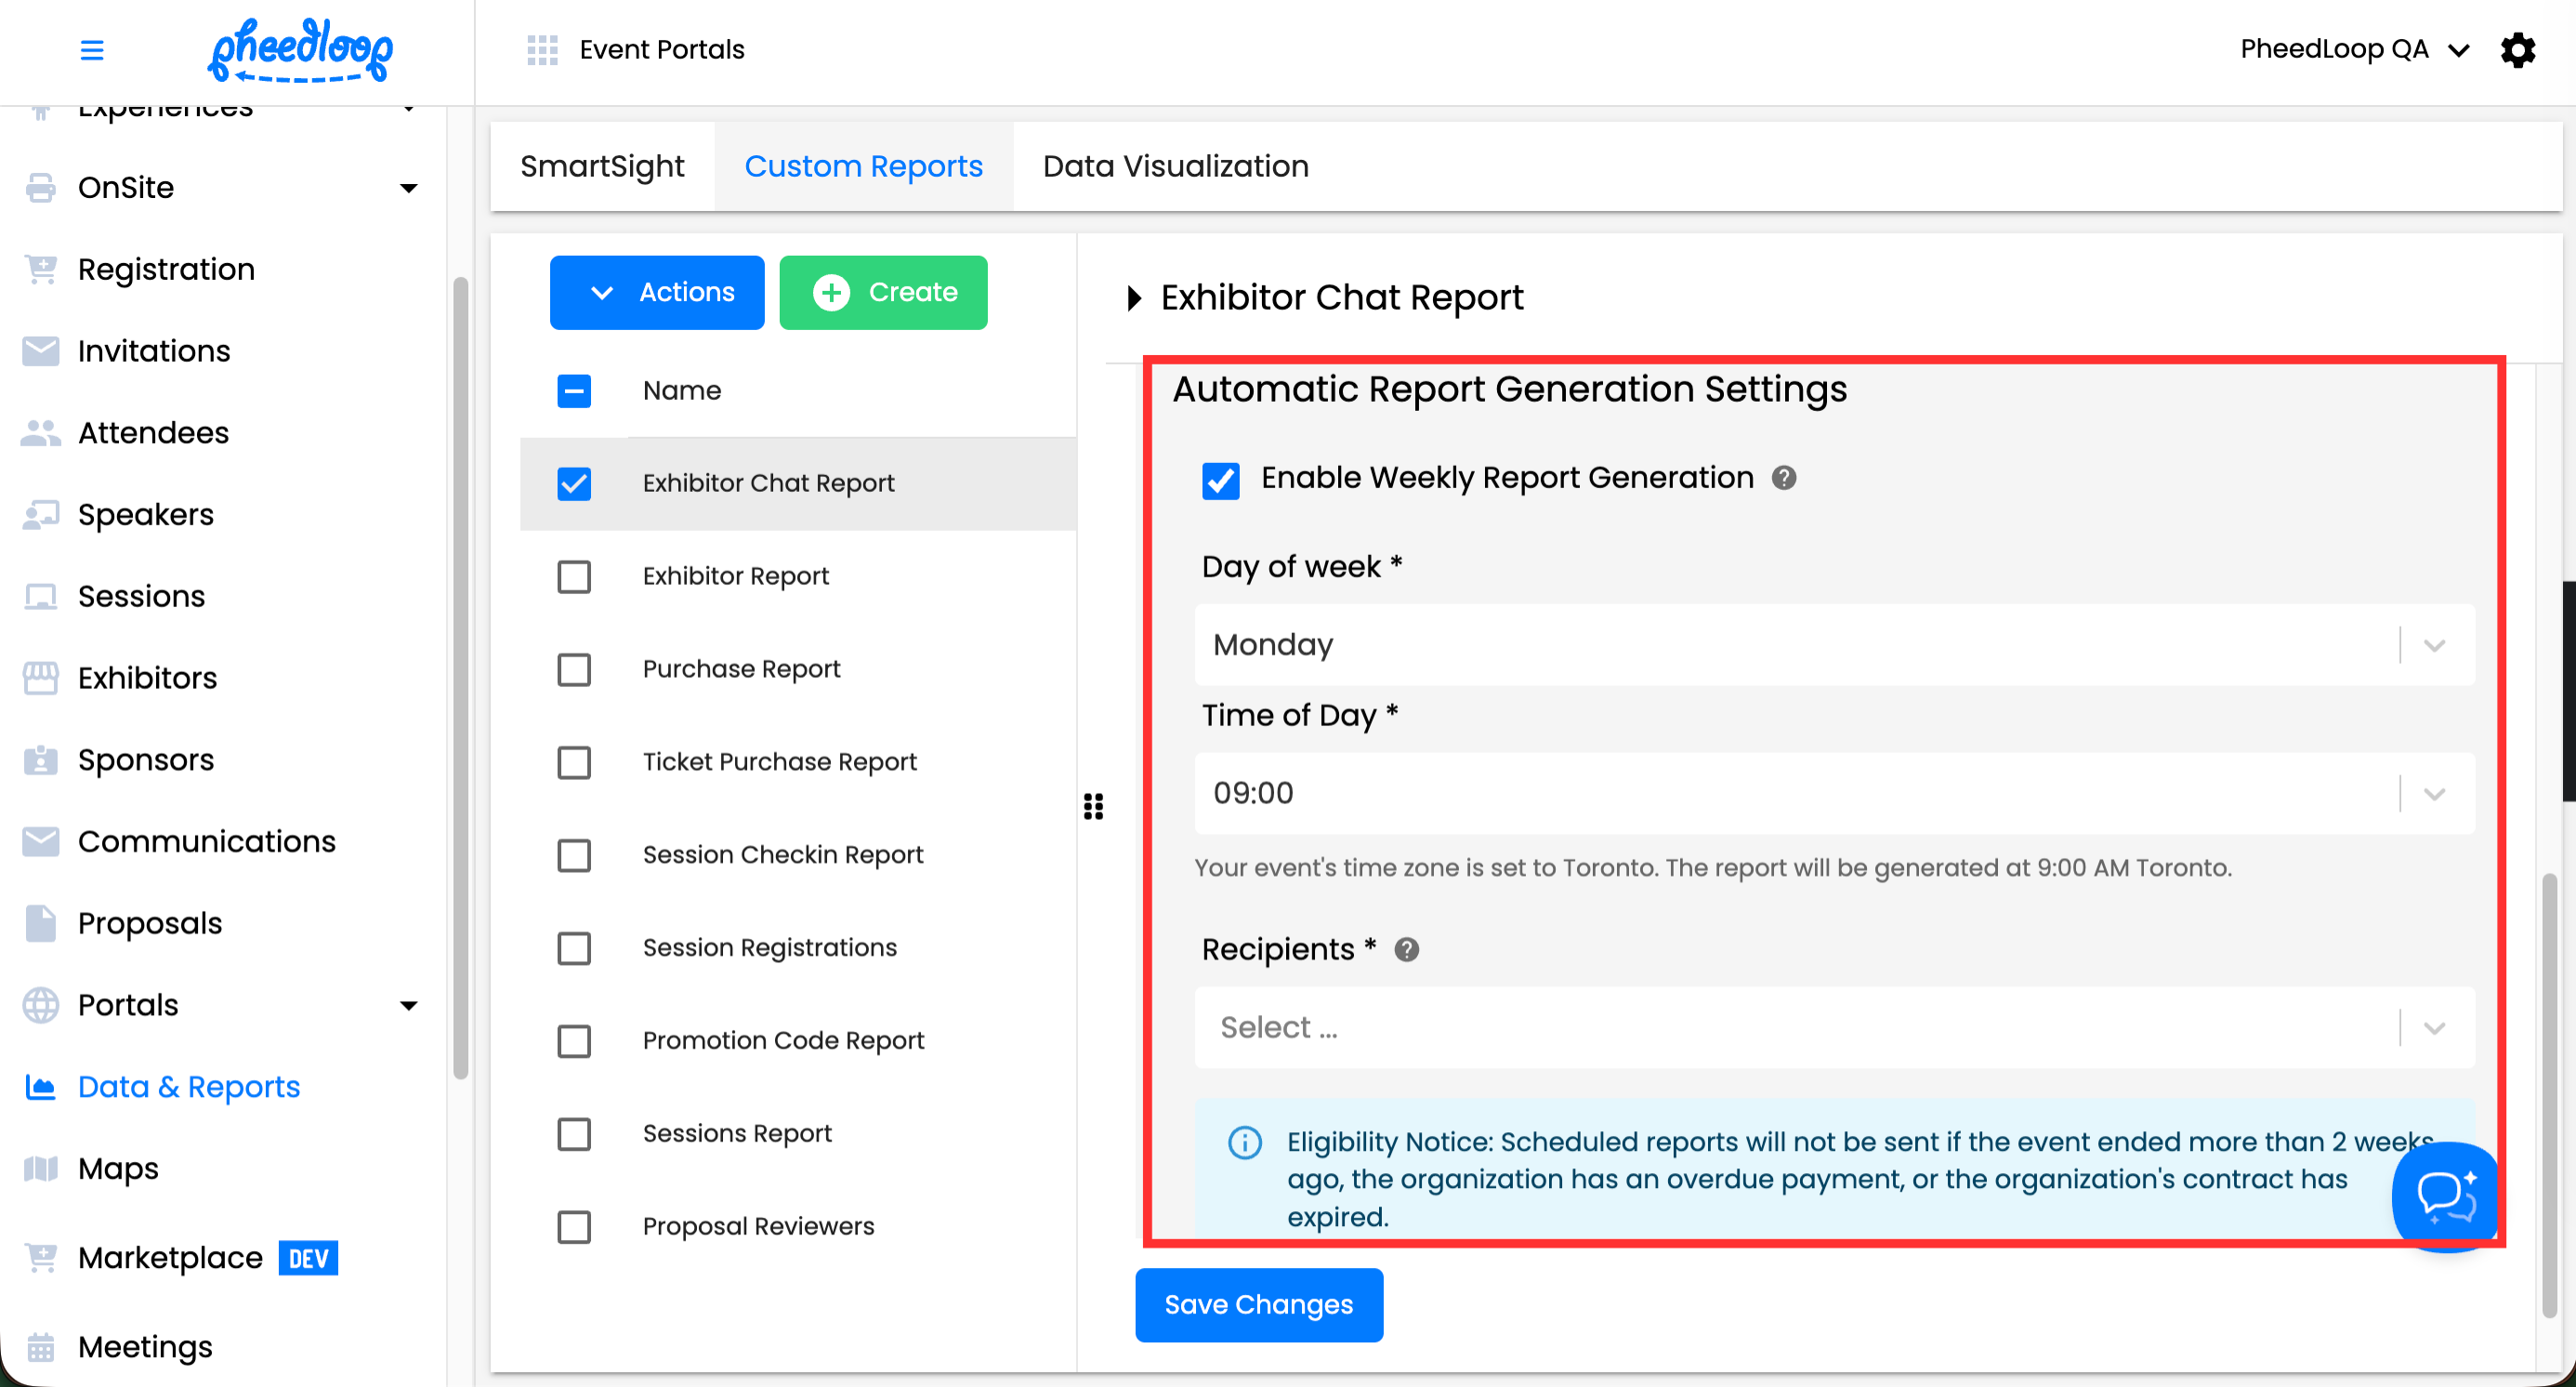Click help icon beside Enable Weekly Report Generation

pos(1783,478)
